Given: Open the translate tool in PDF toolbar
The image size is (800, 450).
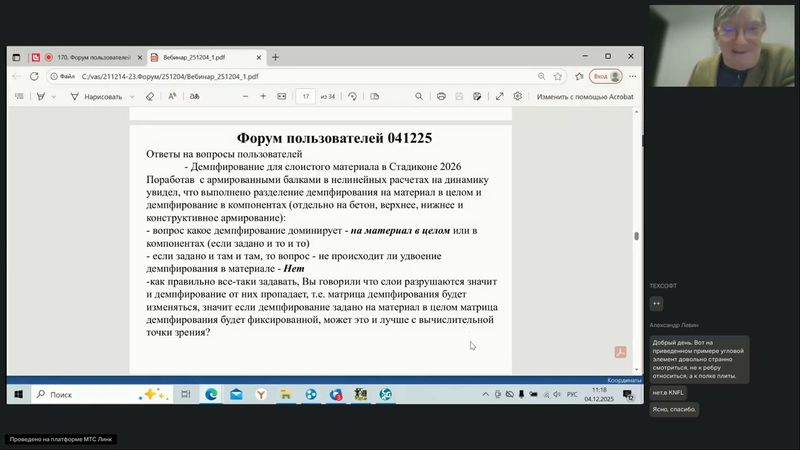Looking at the screenshot, I should point(194,96).
